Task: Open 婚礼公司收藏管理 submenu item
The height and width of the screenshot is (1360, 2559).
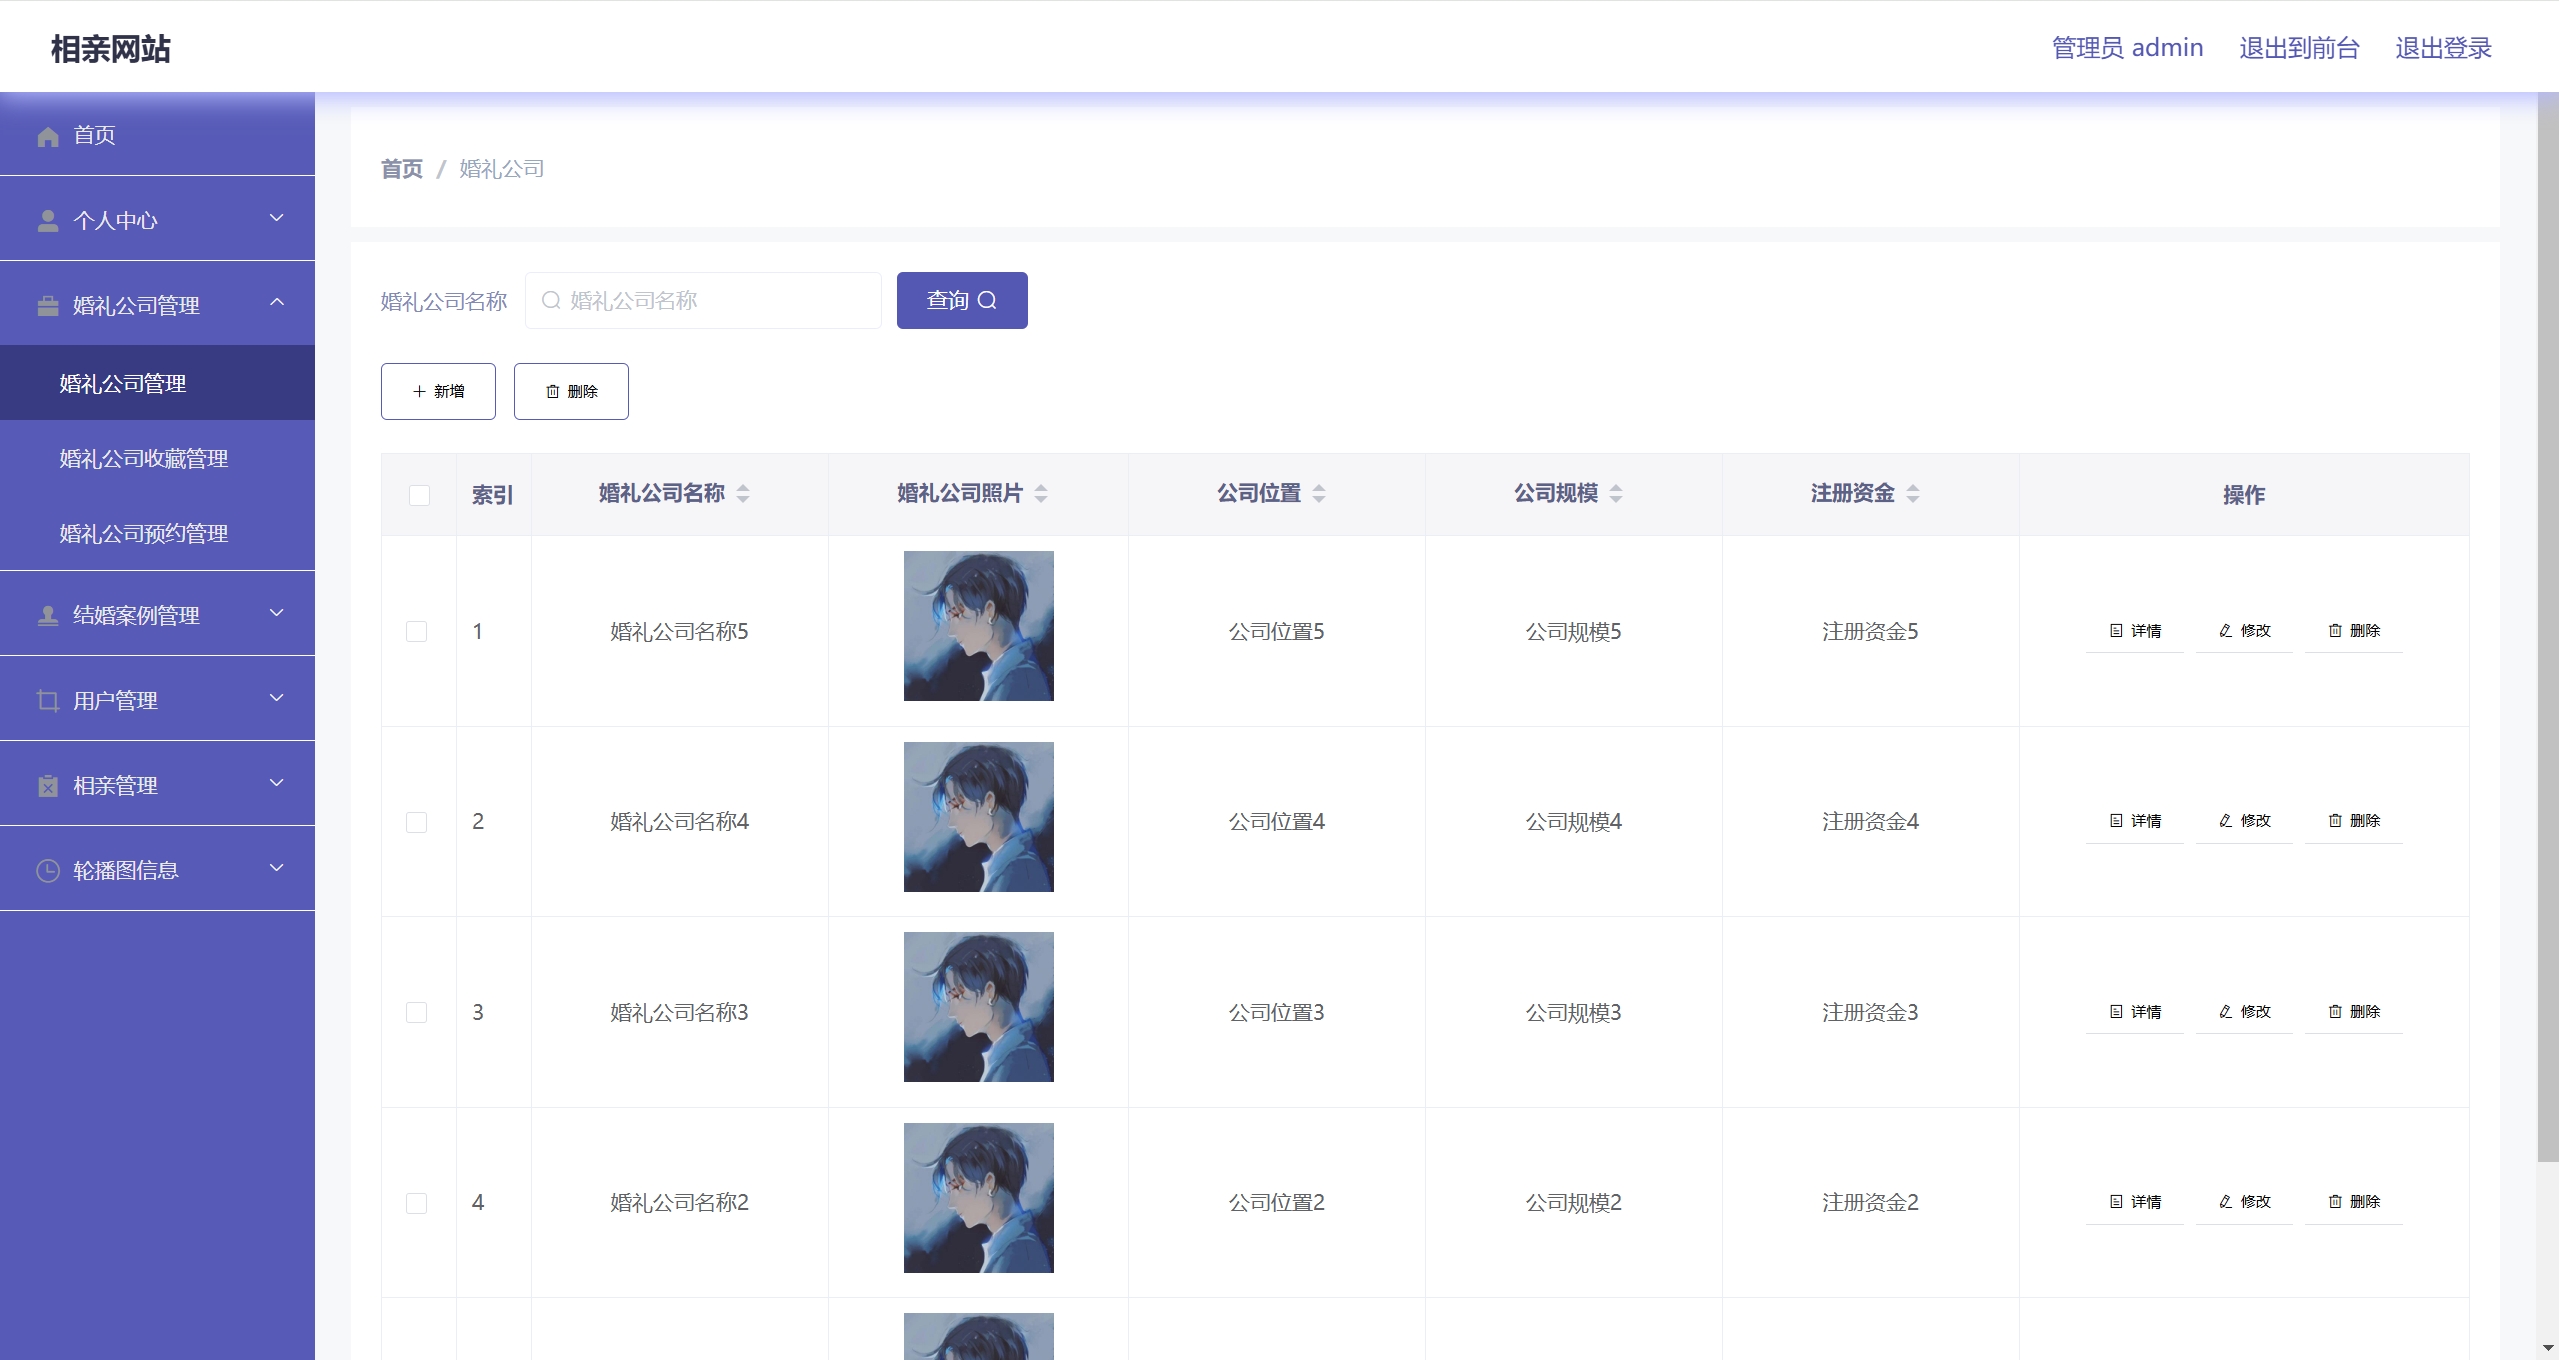Action: tap(157, 458)
